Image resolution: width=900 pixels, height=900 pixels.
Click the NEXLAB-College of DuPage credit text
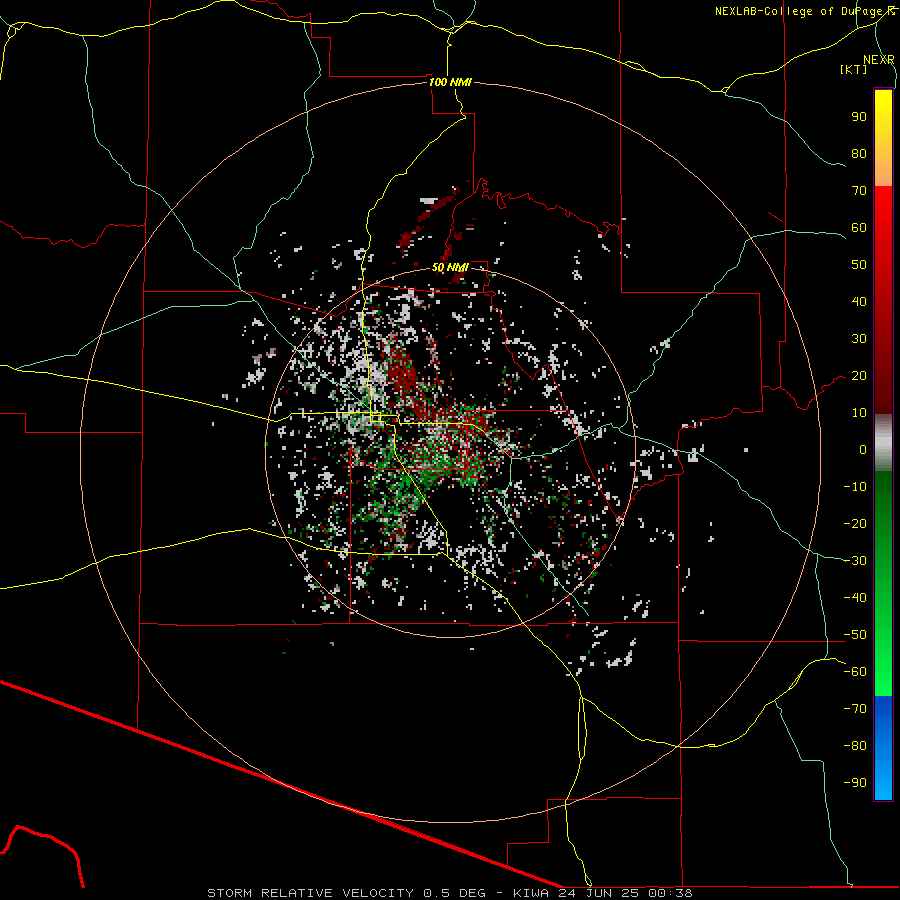(x=805, y=11)
